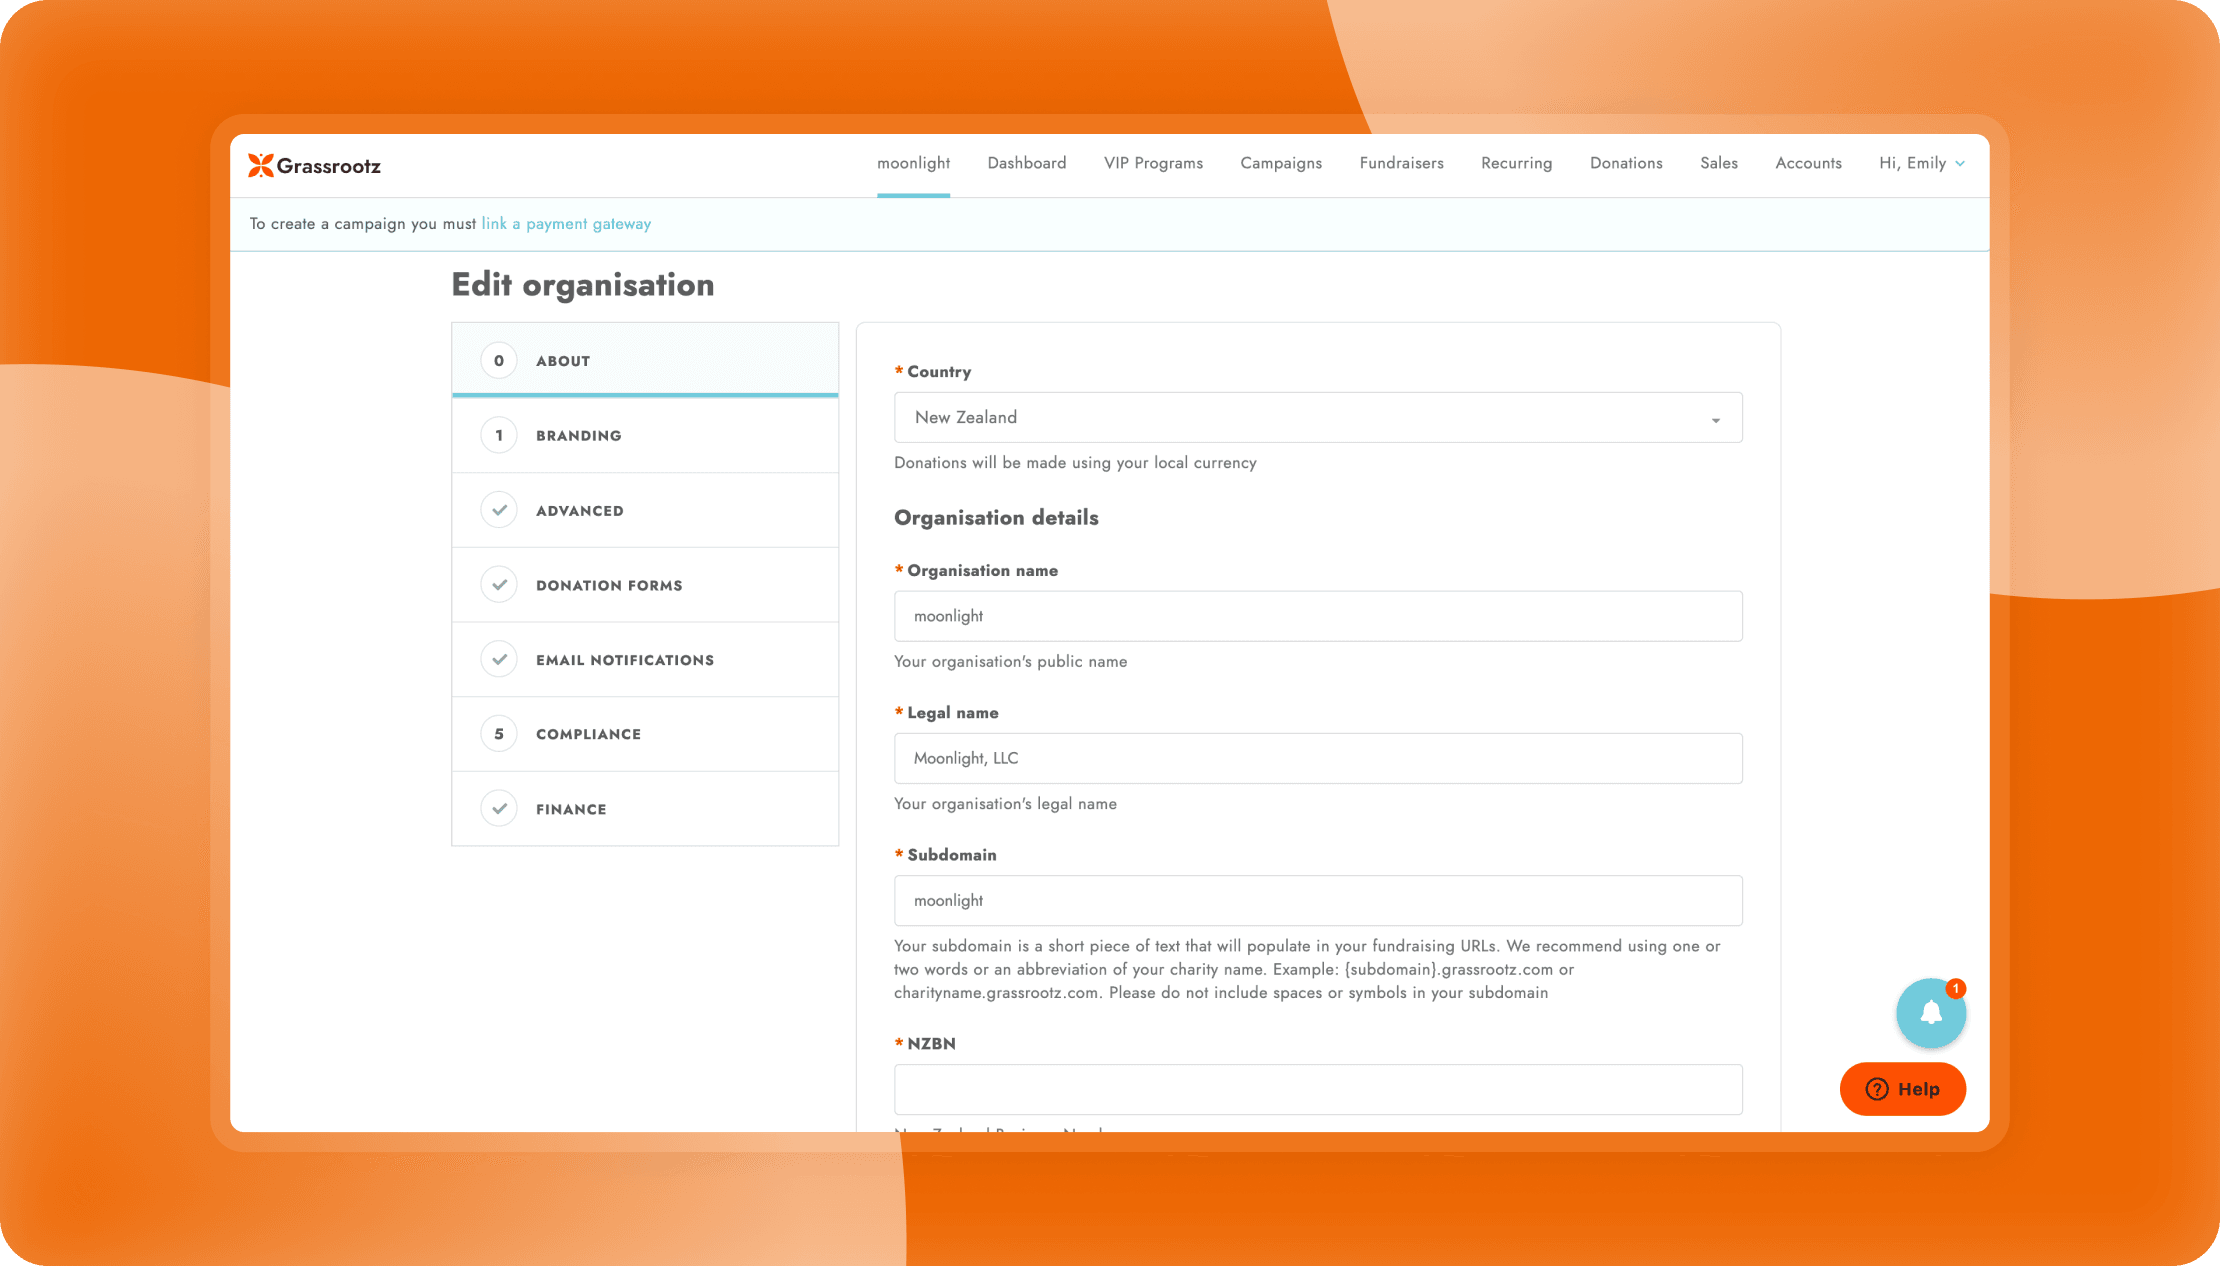Image resolution: width=2220 pixels, height=1266 pixels.
Task: Select the Finance section
Action: pyautogui.click(x=645, y=808)
